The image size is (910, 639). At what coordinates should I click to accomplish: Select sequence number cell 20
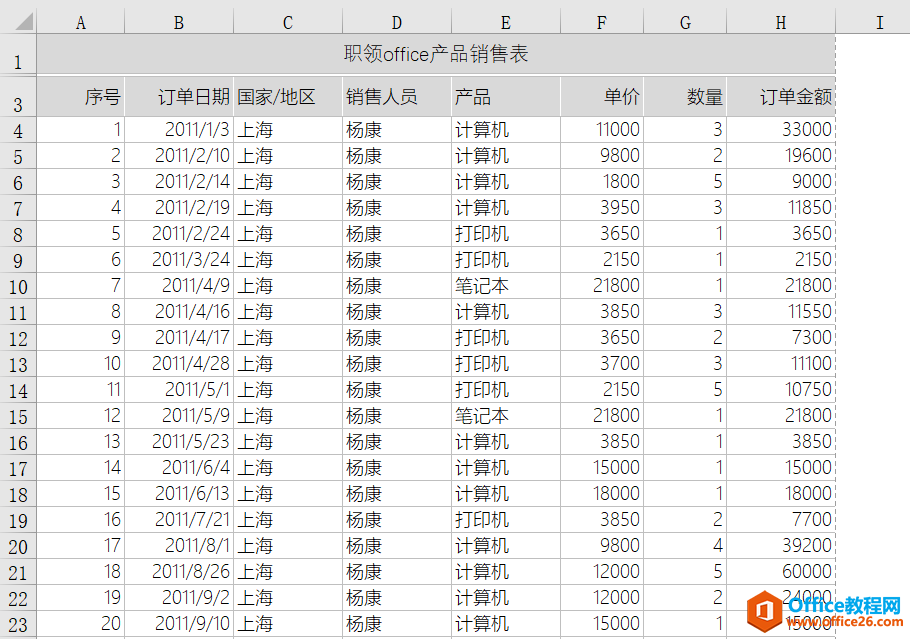[x=81, y=624]
